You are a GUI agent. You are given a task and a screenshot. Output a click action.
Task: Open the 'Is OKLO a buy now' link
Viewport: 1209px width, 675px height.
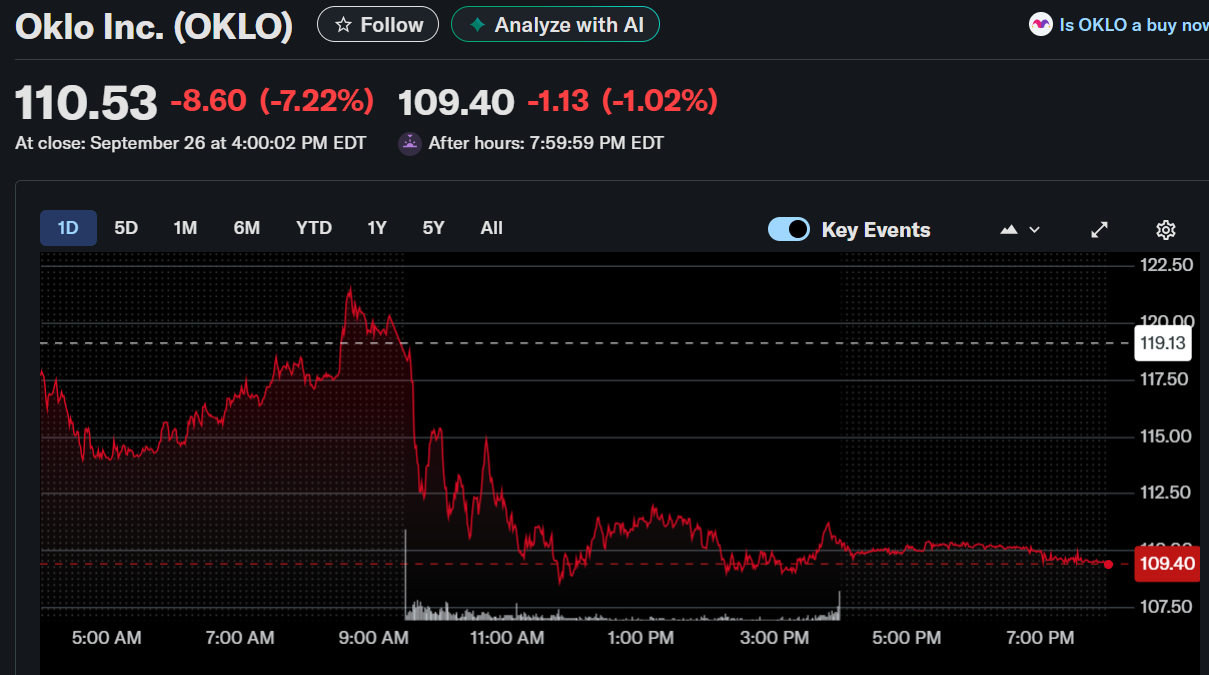click(x=1119, y=25)
